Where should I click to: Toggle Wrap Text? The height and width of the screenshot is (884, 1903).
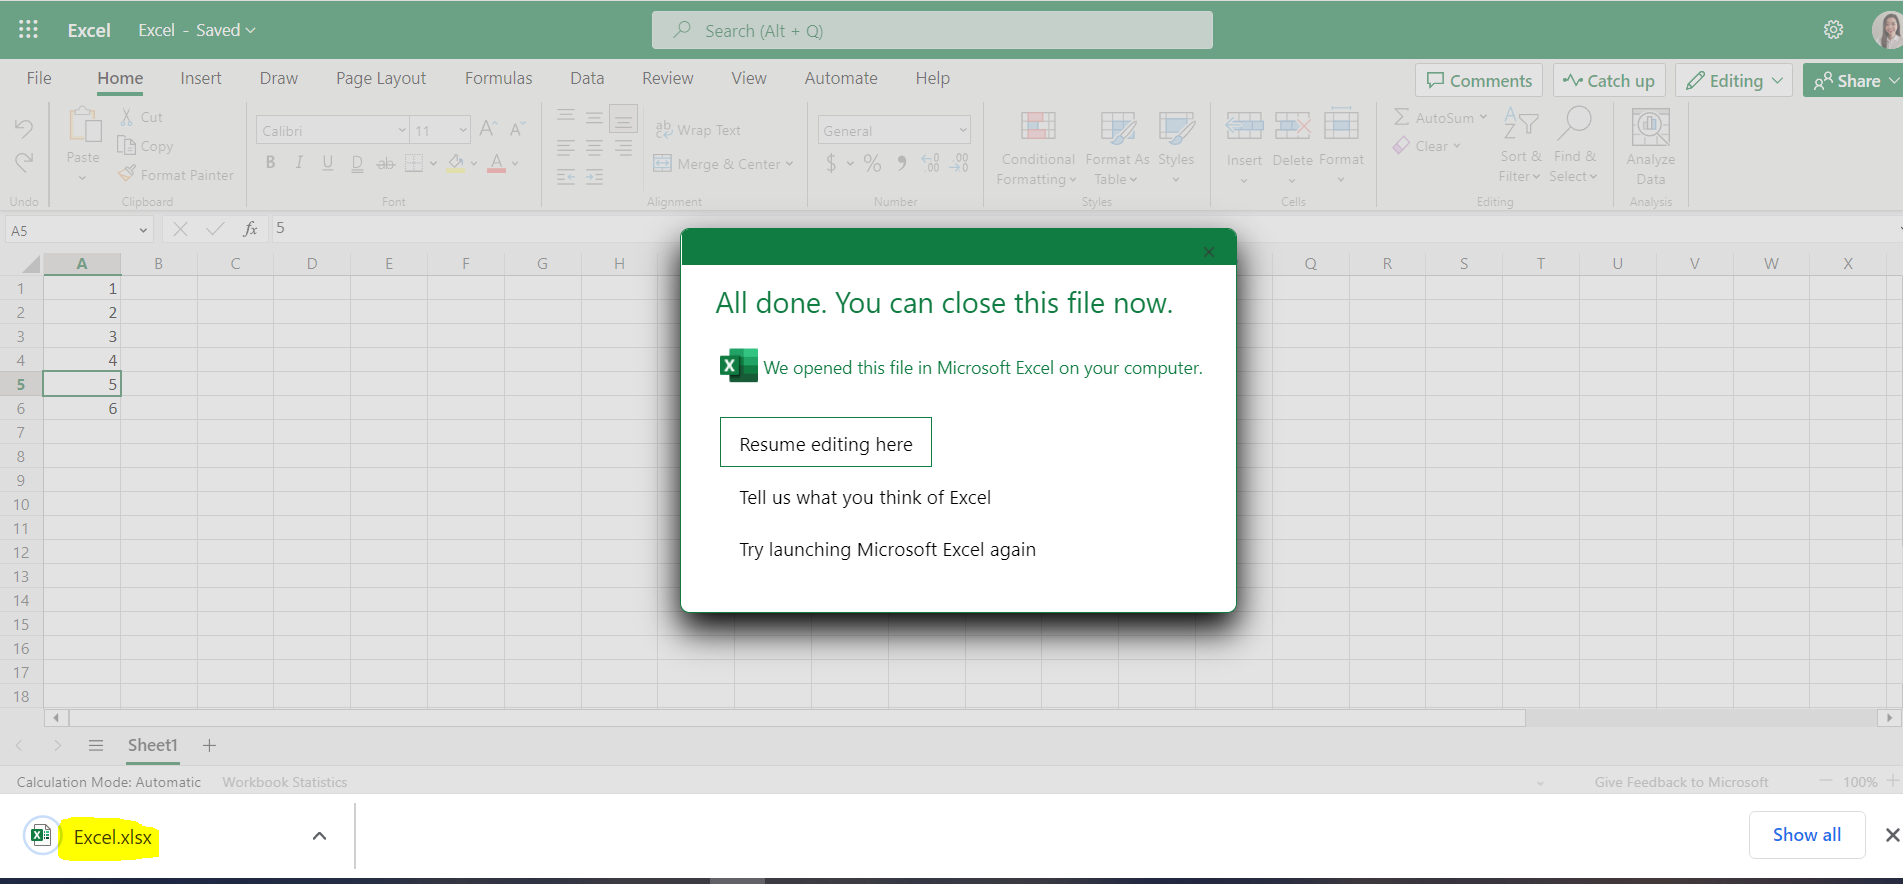coord(698,130)
